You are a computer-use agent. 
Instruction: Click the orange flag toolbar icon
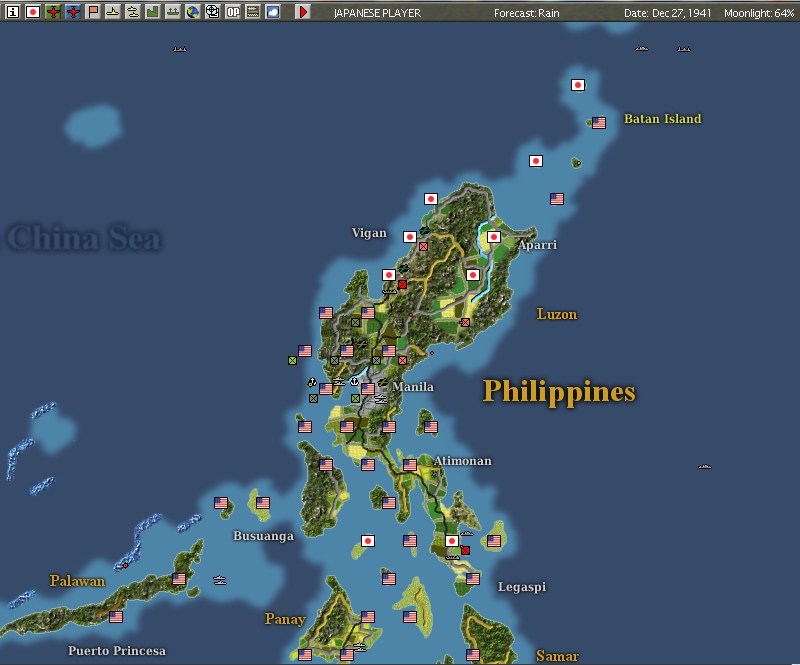click(x=93, y=12)
